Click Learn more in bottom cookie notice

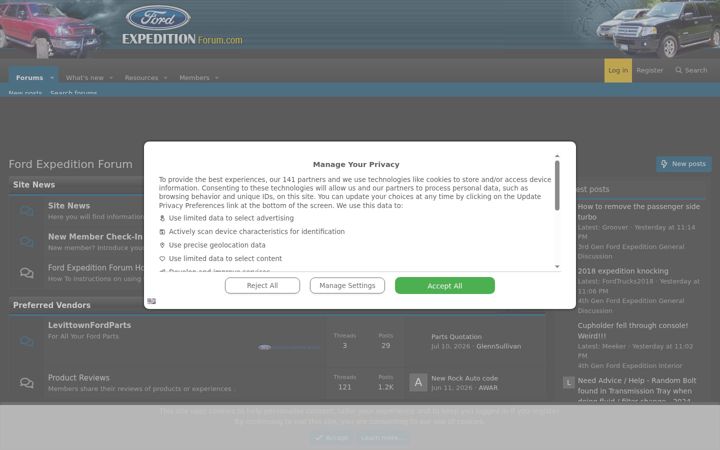pos(380,438)
